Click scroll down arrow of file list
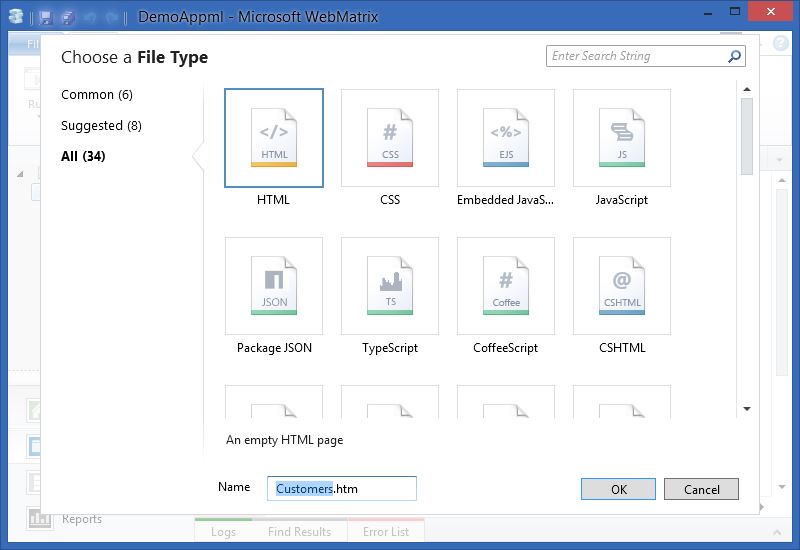800x550 pixels. tap(747, 409)
